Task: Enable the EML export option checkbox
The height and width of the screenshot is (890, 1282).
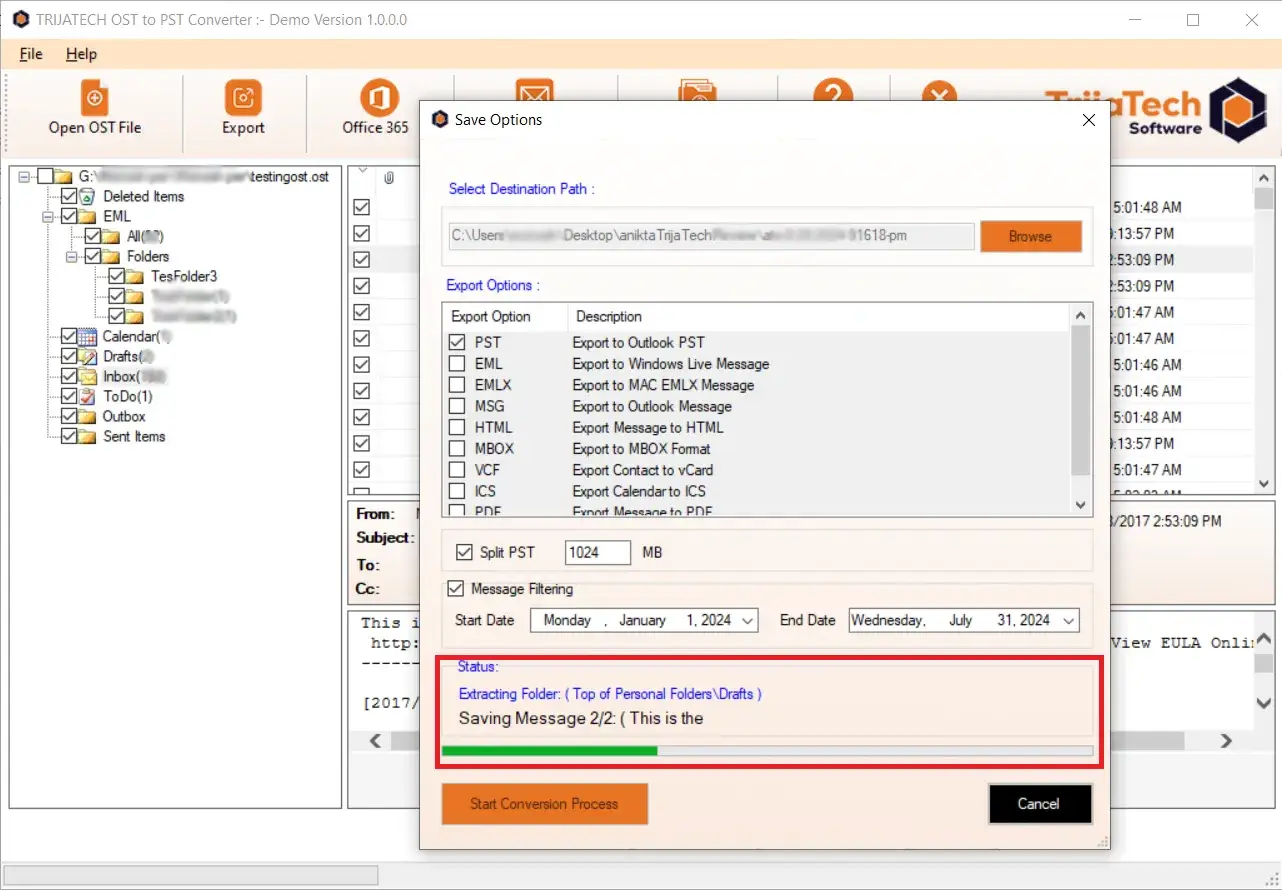Action: pyautogui.click(x=457, y=363)
